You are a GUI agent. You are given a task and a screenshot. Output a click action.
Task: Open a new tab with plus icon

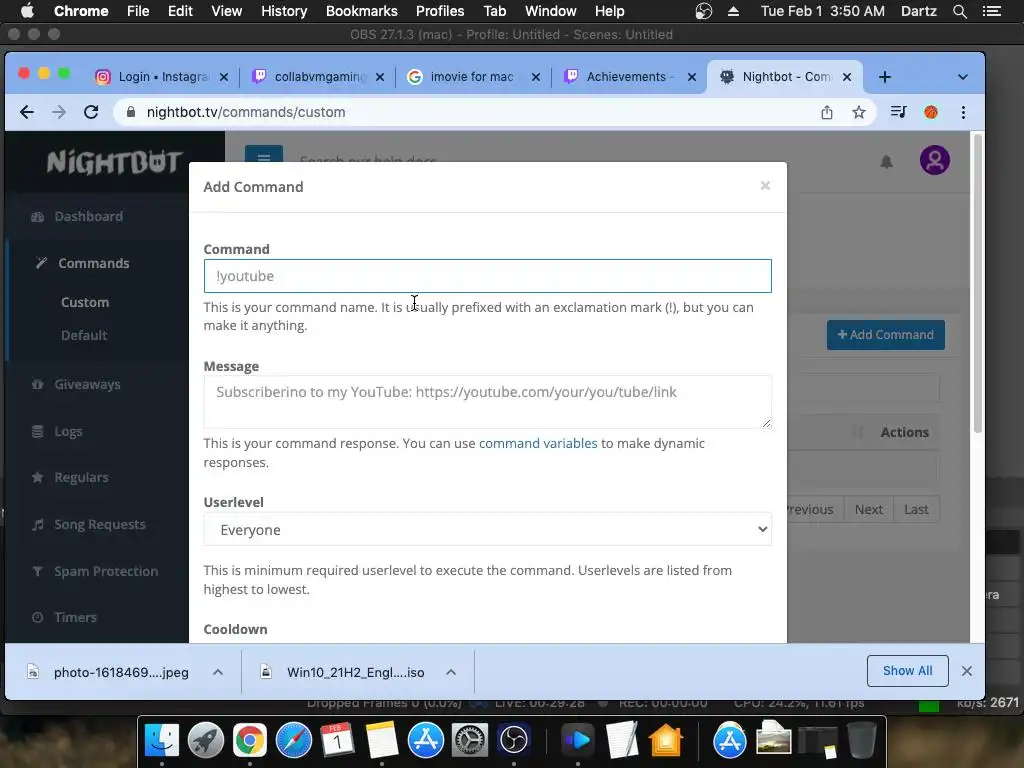[885, 77]
